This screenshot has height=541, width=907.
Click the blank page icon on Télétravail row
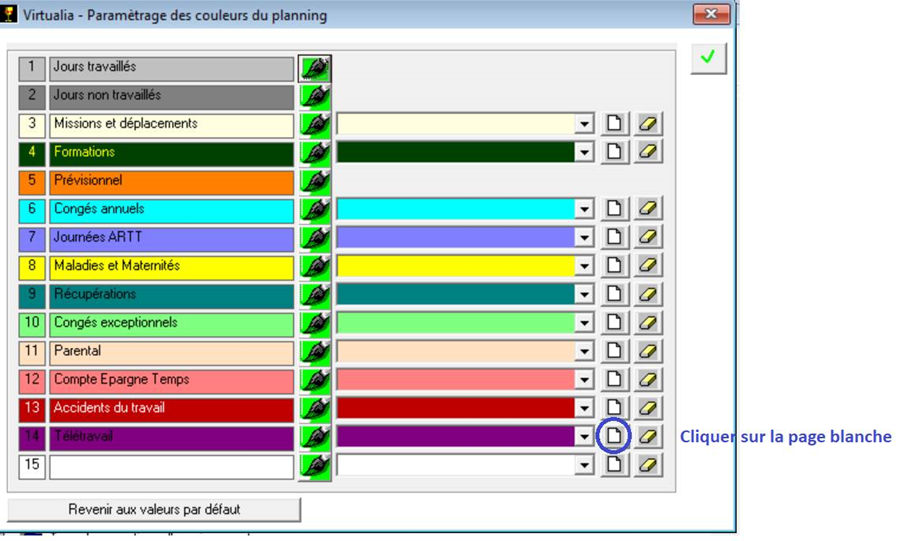614,437
